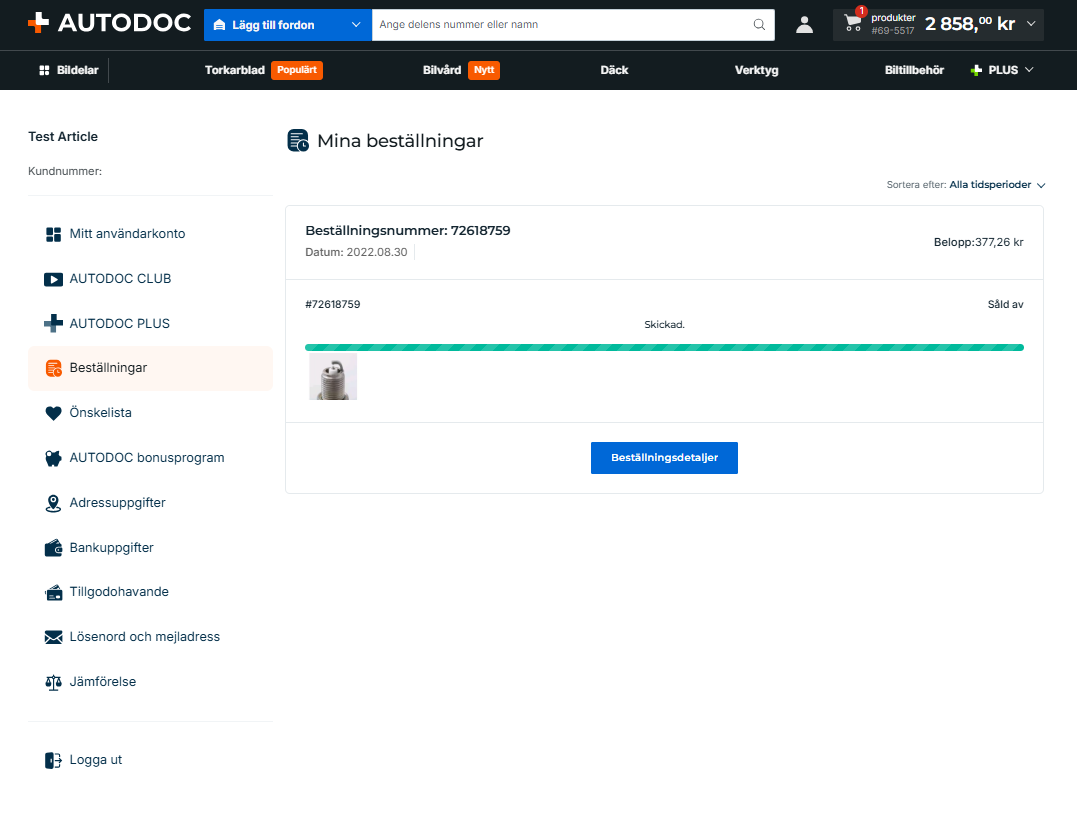
Task: Open the shopping cart icon
Action: [853, 23]
